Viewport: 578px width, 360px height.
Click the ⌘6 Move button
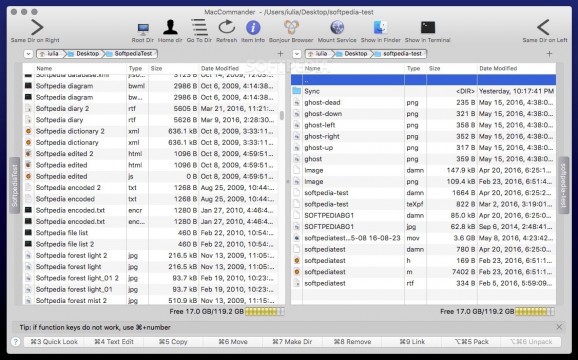point(233,342)
